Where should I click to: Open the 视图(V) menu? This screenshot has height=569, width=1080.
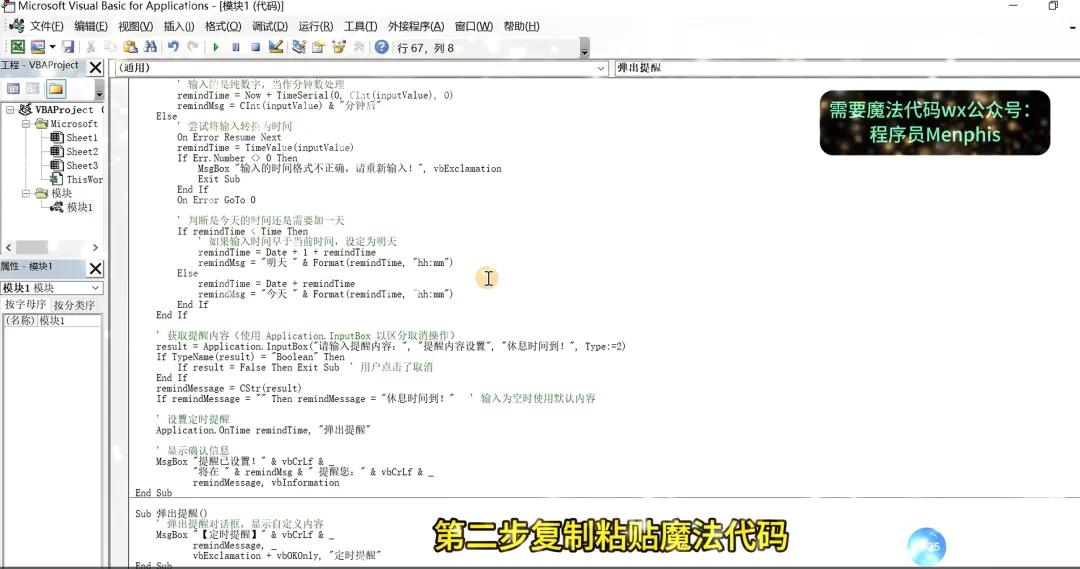pos(136,26)
